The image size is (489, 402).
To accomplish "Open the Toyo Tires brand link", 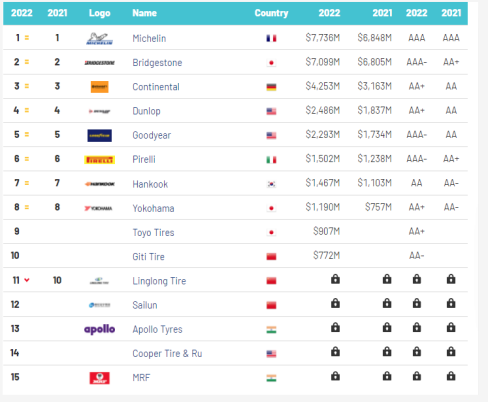I will coord(153,232).
